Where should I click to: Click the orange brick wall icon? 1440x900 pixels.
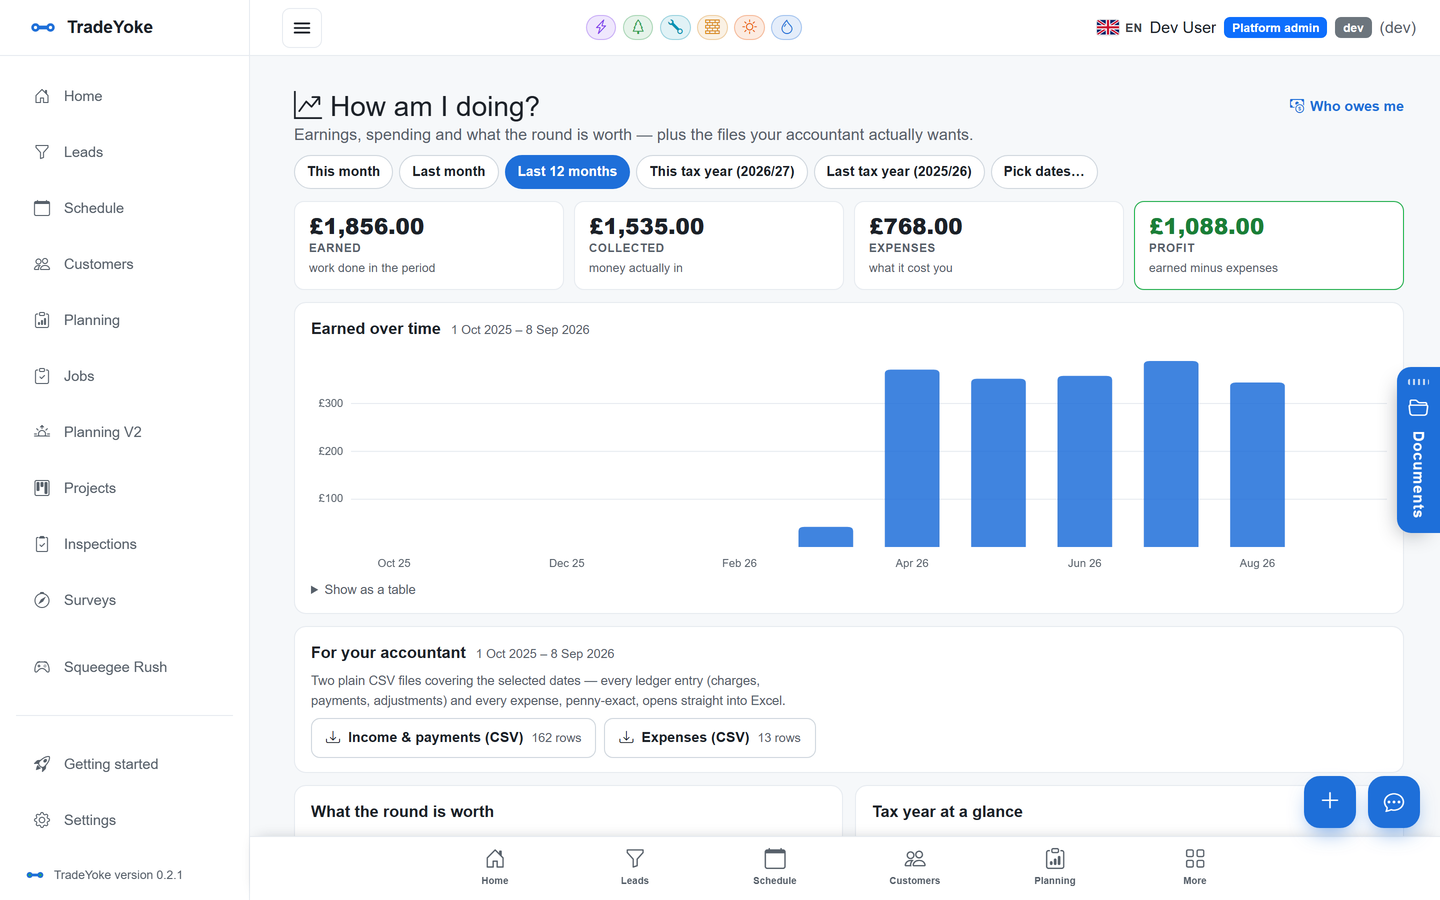coord(712,28)
